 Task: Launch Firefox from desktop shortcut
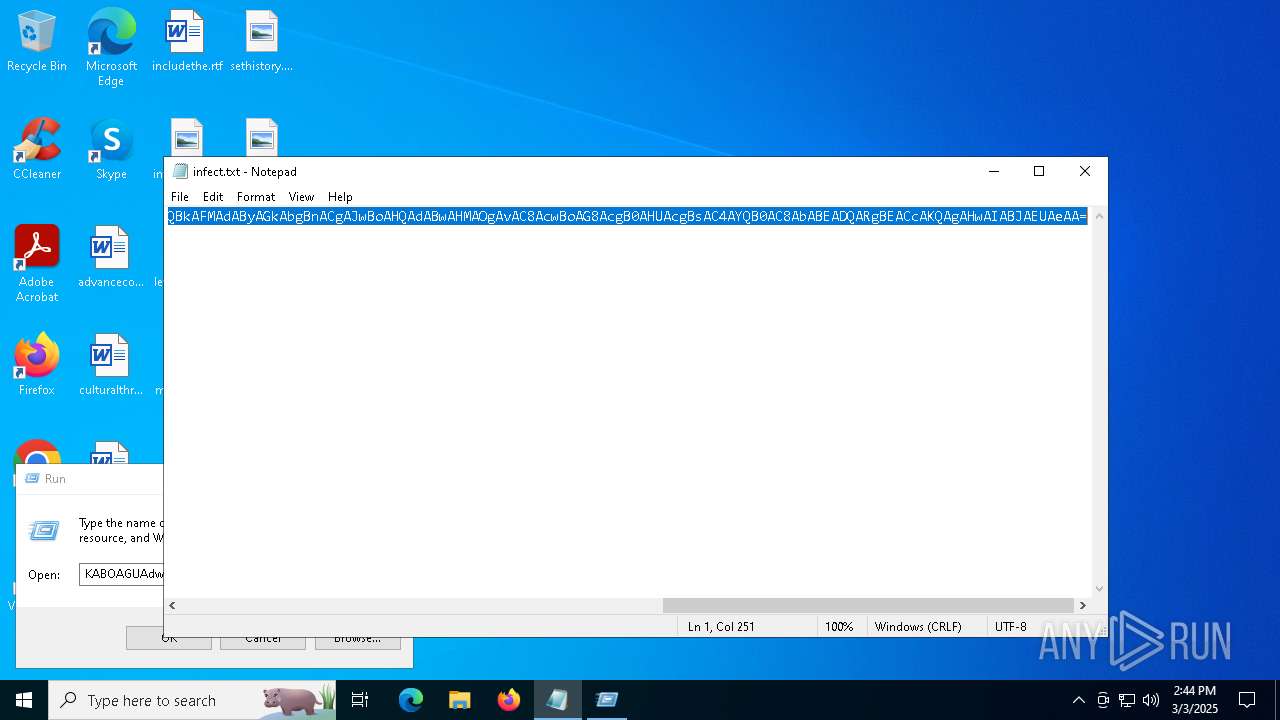pos(37,365)
